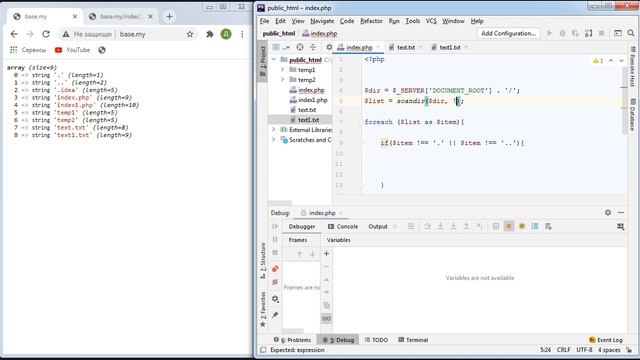Collapse the public_html project root
This screenshot has height=360, width=640.
(274, 60)
